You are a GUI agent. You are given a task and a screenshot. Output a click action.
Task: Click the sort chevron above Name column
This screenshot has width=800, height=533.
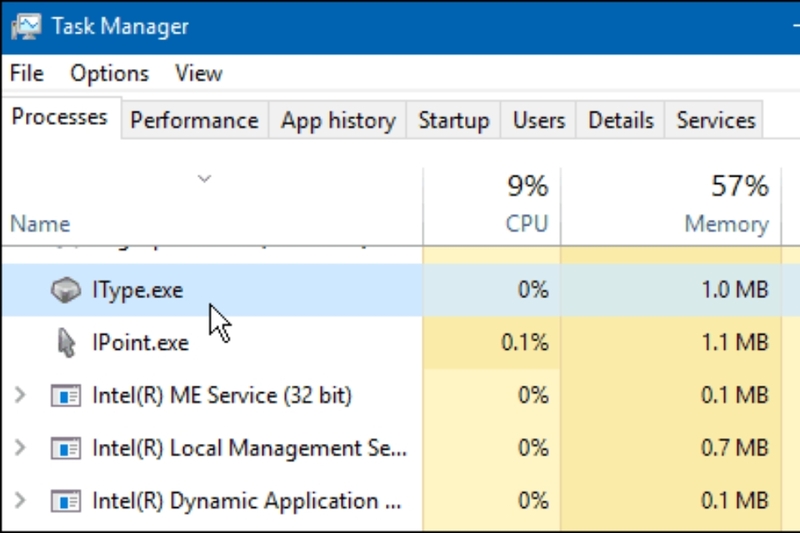[205, 179]
